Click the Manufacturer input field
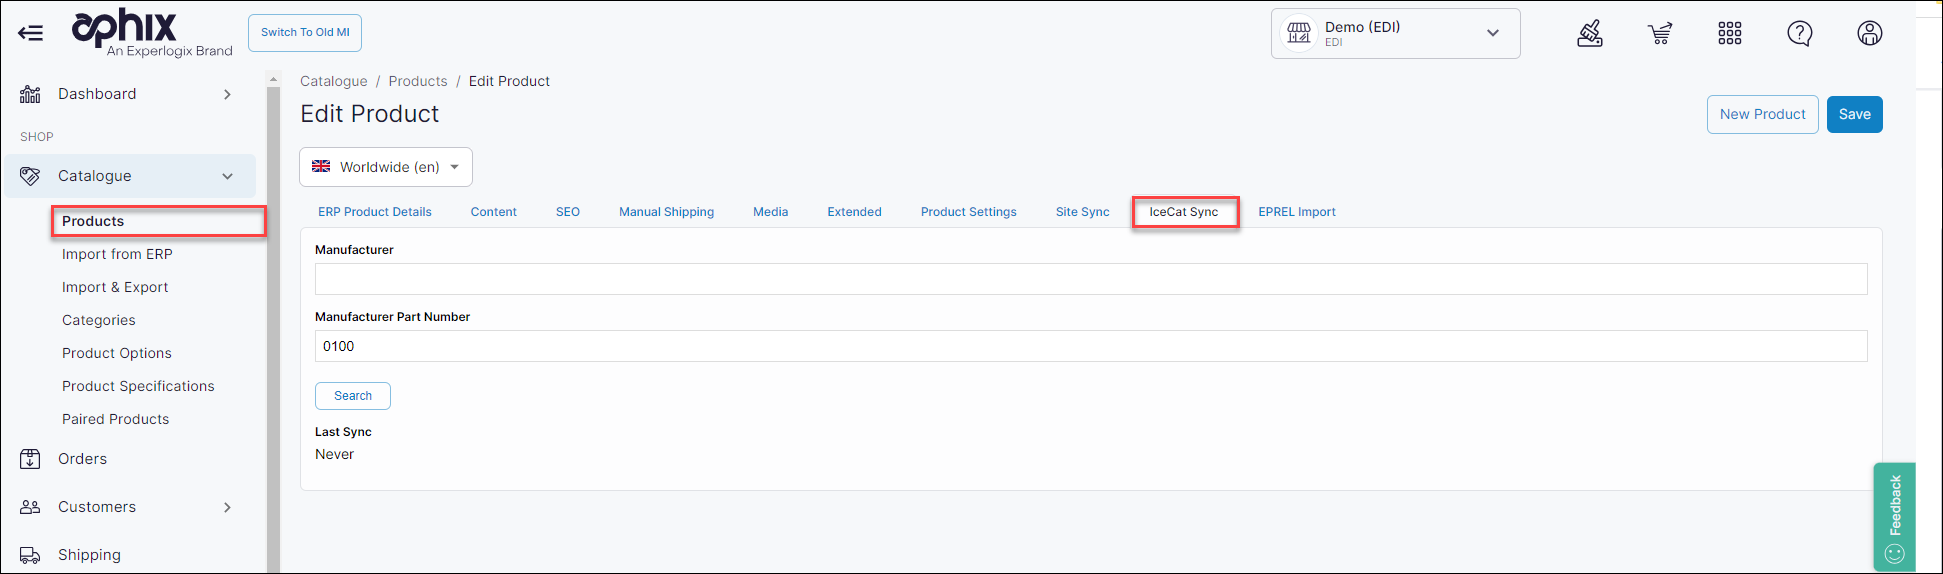This screenshot has width=1943, height=574. pyautogui.click(x=1090, y=279)
